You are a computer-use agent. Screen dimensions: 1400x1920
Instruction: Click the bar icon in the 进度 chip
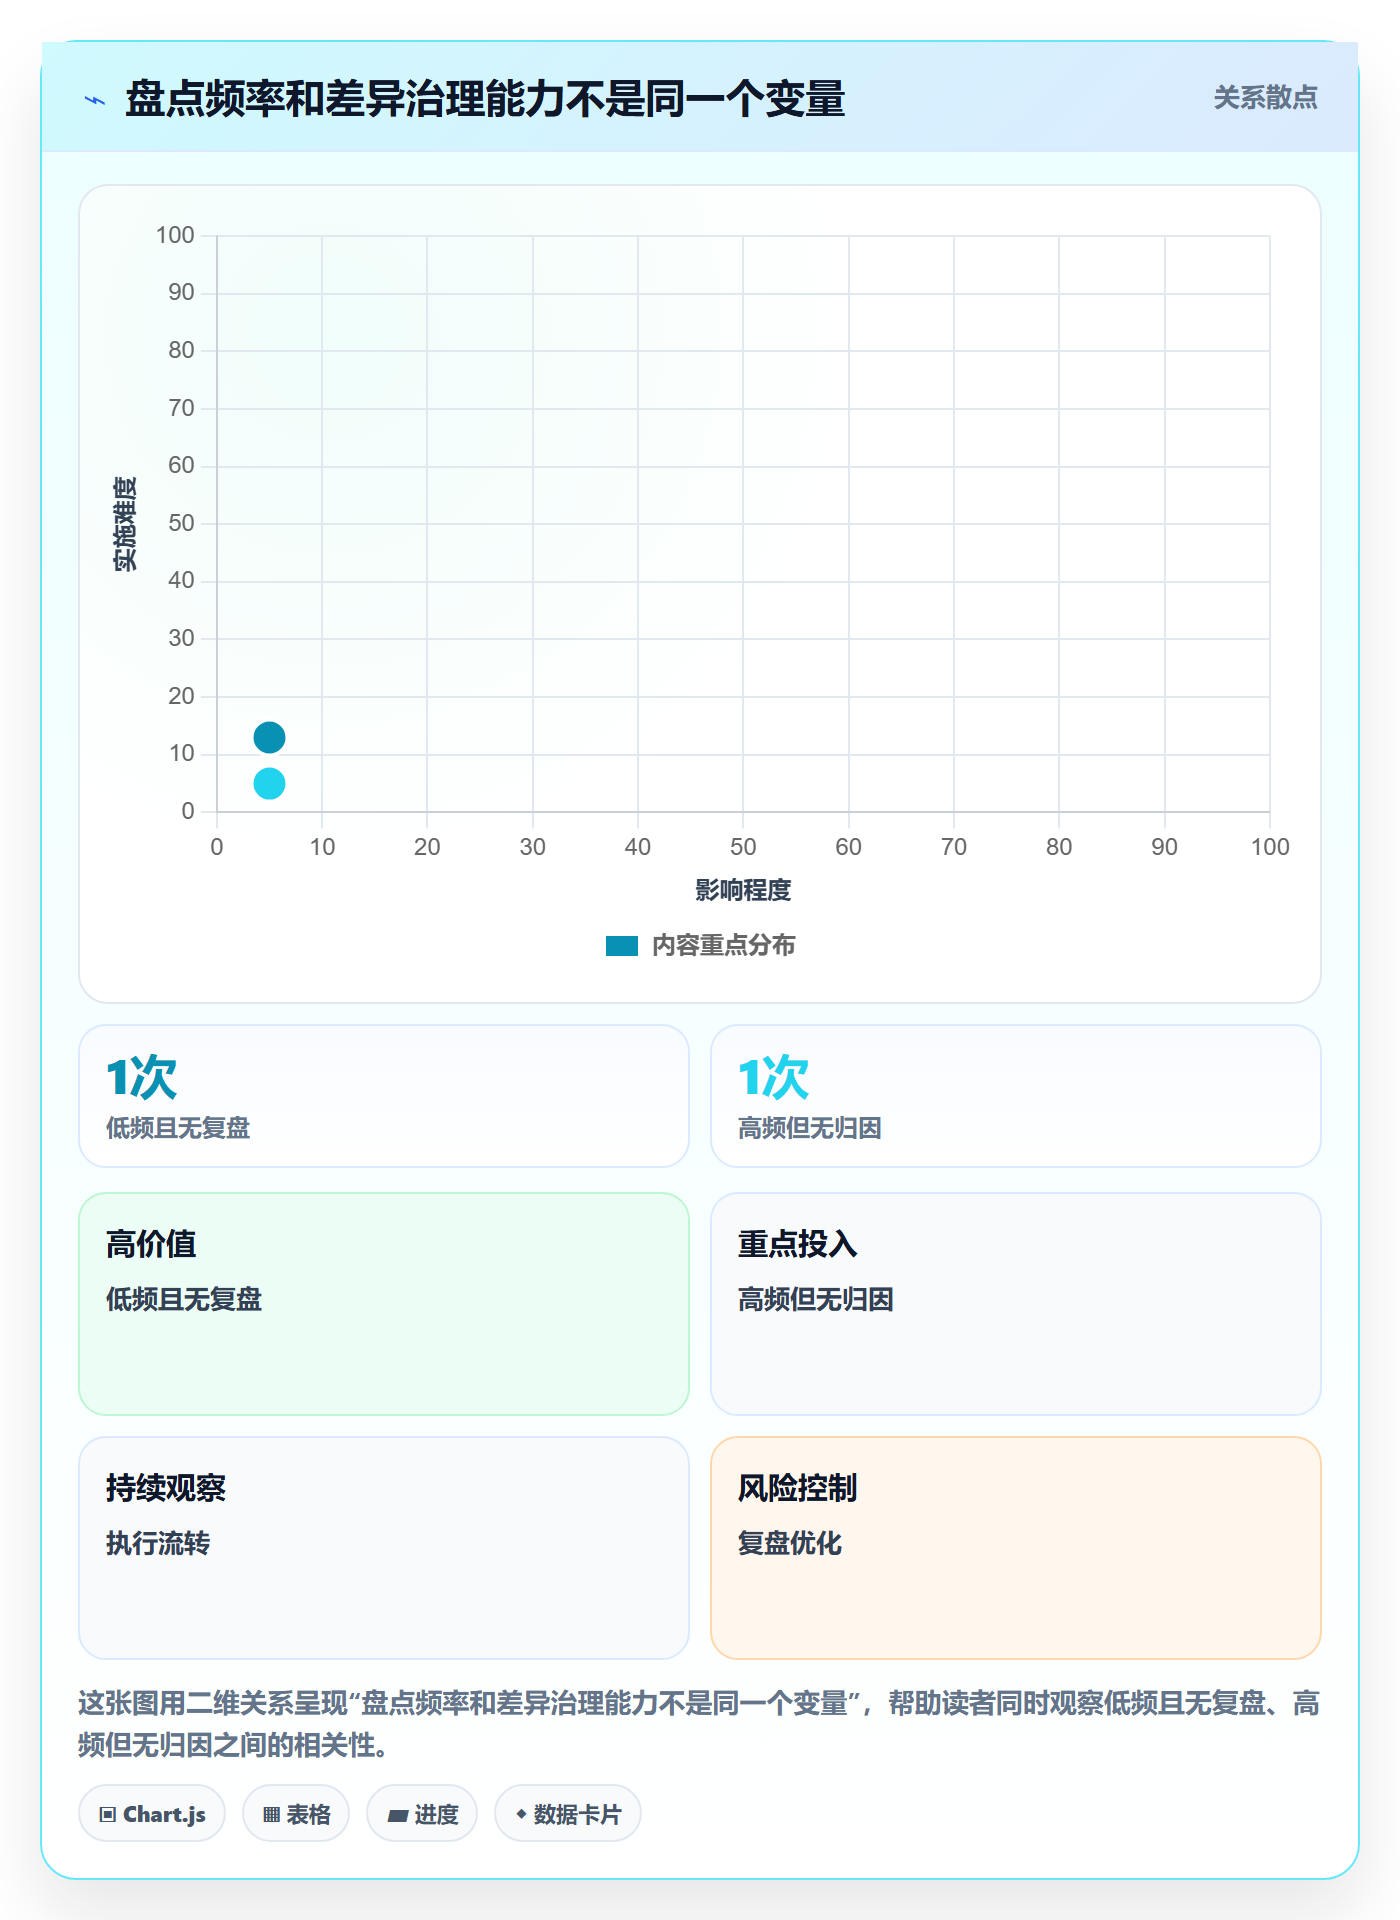[397, 1816]
